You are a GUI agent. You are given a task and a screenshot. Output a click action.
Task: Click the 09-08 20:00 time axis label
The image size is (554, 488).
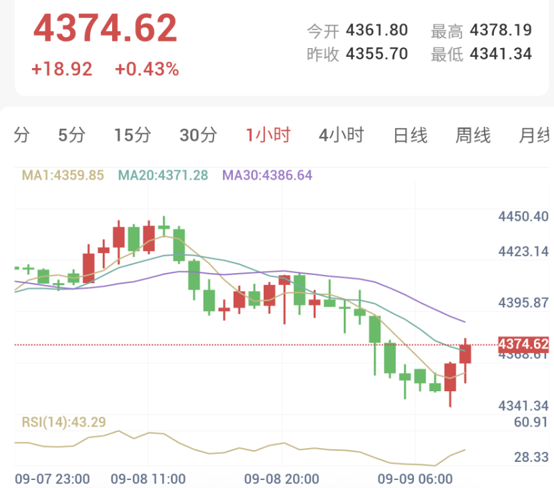coord(282,479)
